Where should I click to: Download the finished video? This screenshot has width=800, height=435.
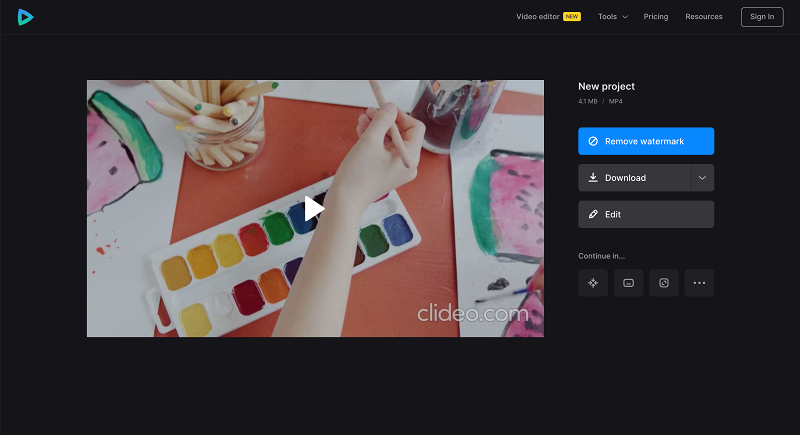pos(635,178)
